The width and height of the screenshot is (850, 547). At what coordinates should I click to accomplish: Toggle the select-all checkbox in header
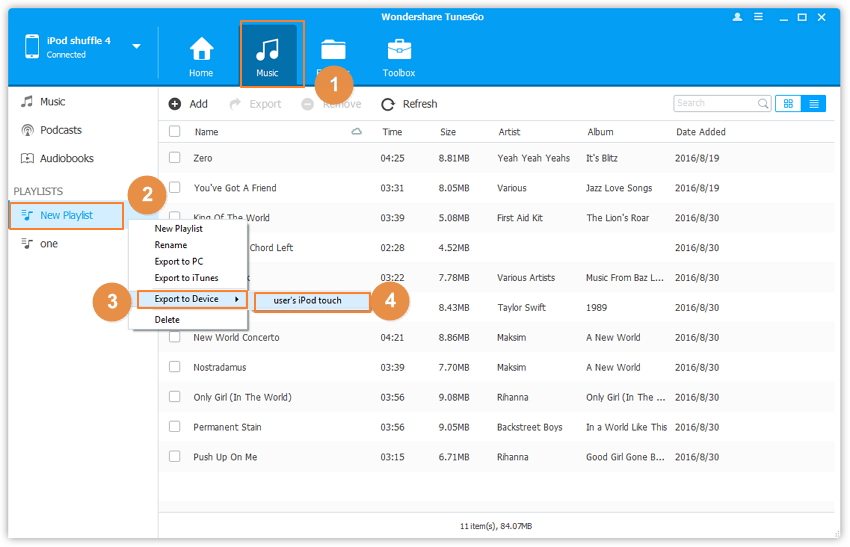175,132
